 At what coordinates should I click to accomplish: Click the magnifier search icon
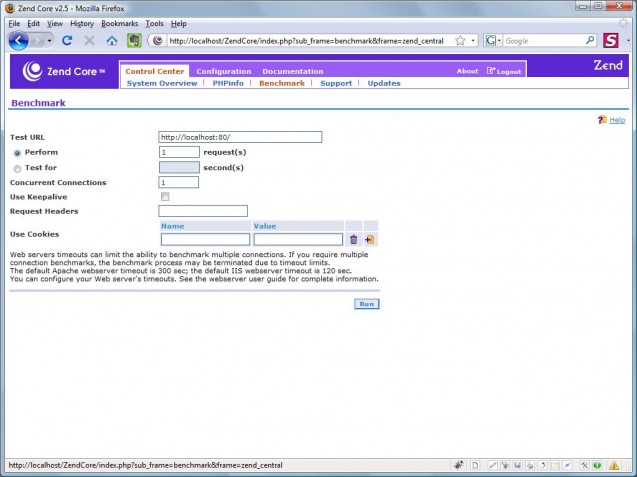(590, 40)
